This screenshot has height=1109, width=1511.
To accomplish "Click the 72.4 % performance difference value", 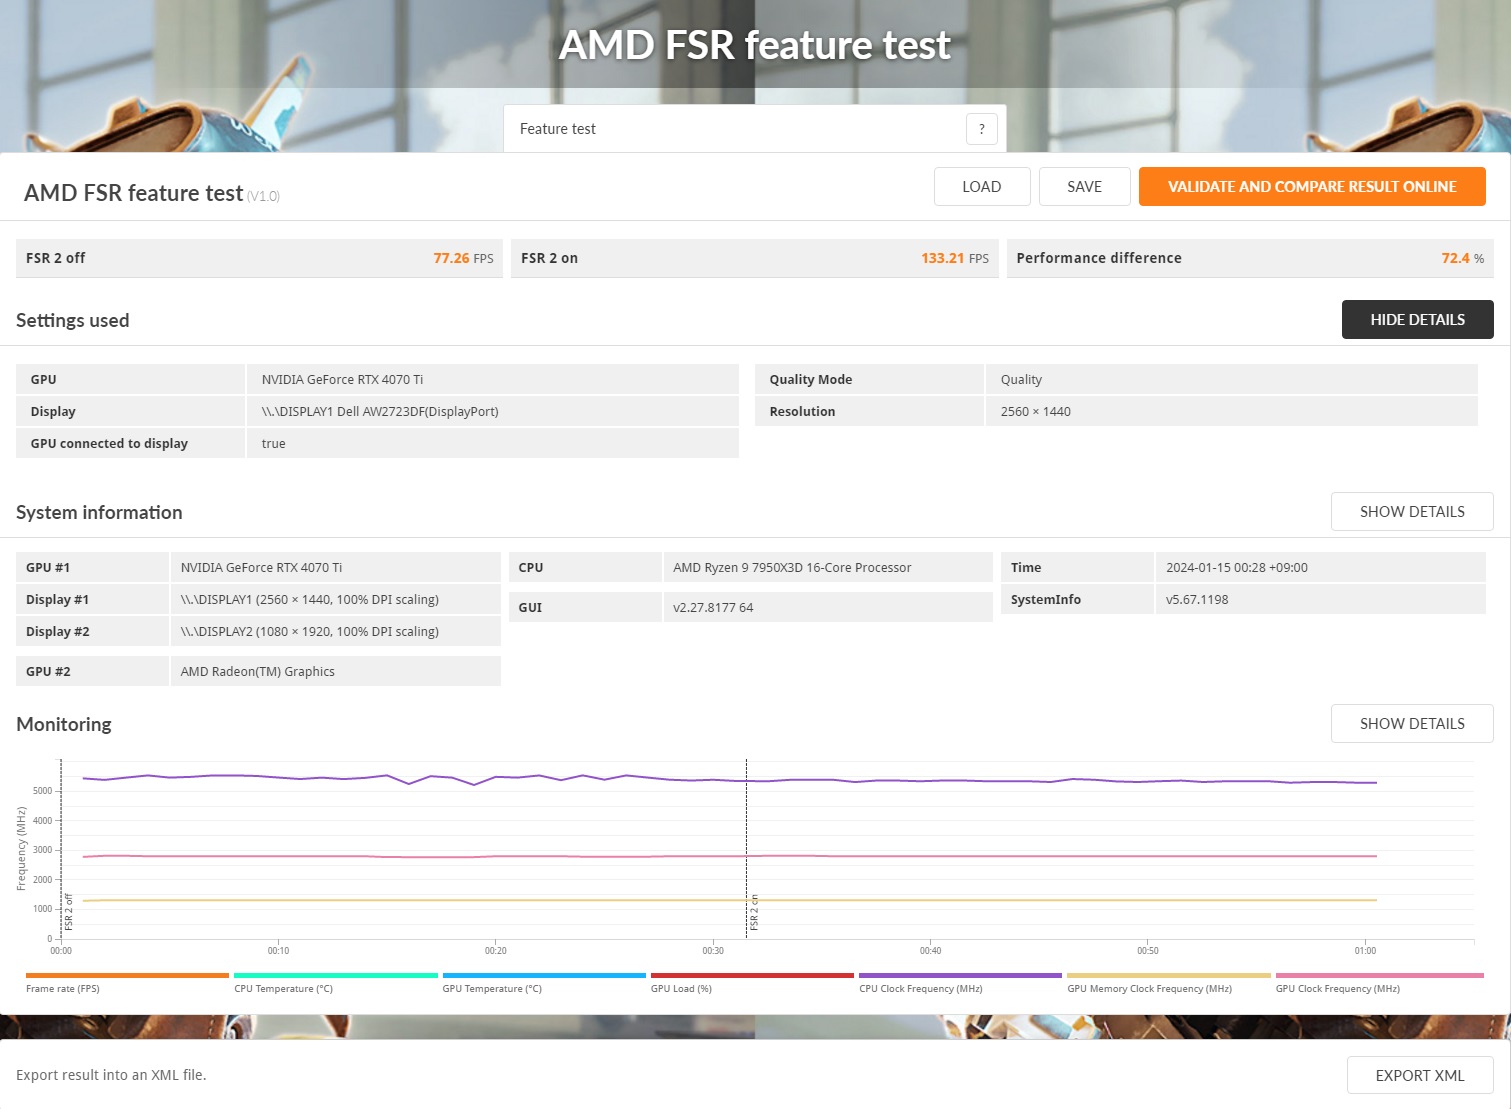I will coord(1462,258).
